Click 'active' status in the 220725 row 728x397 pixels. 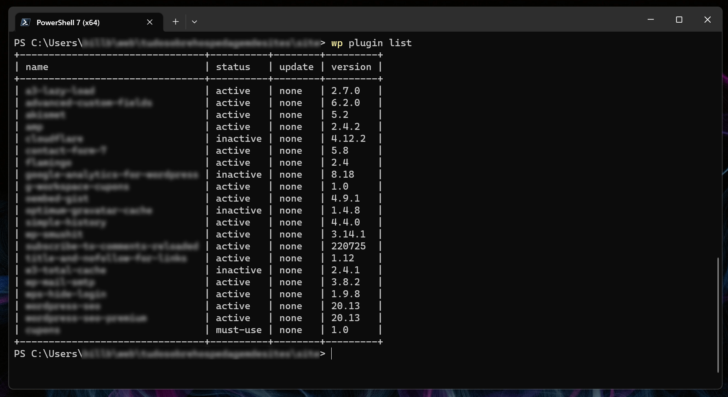(233, 246)
